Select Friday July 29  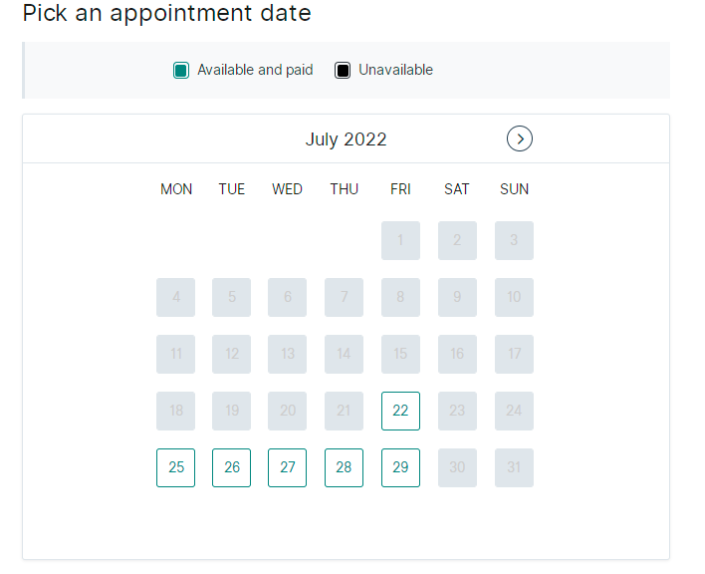401,467
